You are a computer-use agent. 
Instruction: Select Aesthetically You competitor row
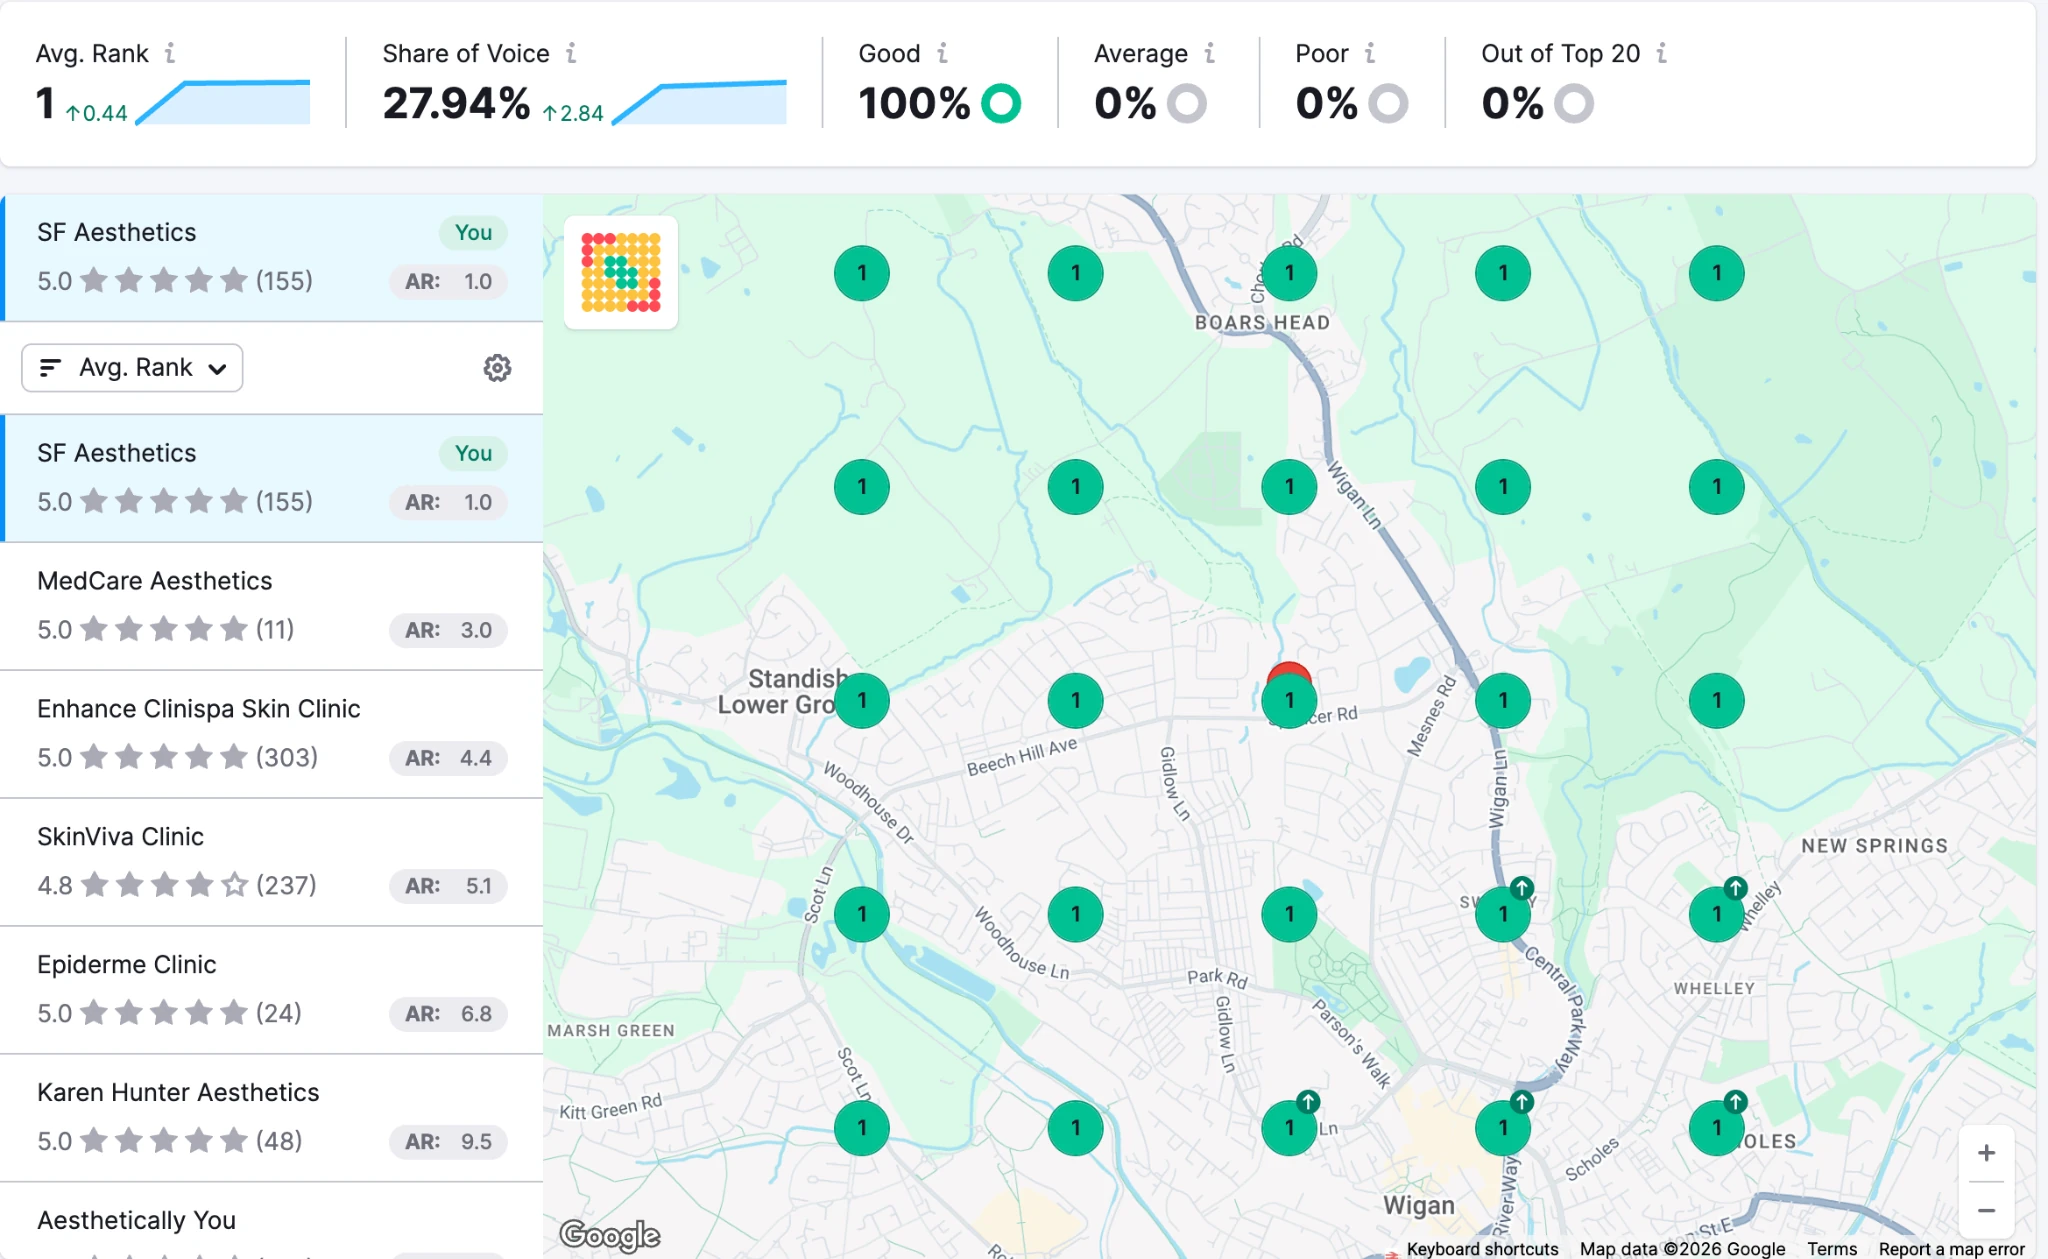click(x=272, y=1221)
